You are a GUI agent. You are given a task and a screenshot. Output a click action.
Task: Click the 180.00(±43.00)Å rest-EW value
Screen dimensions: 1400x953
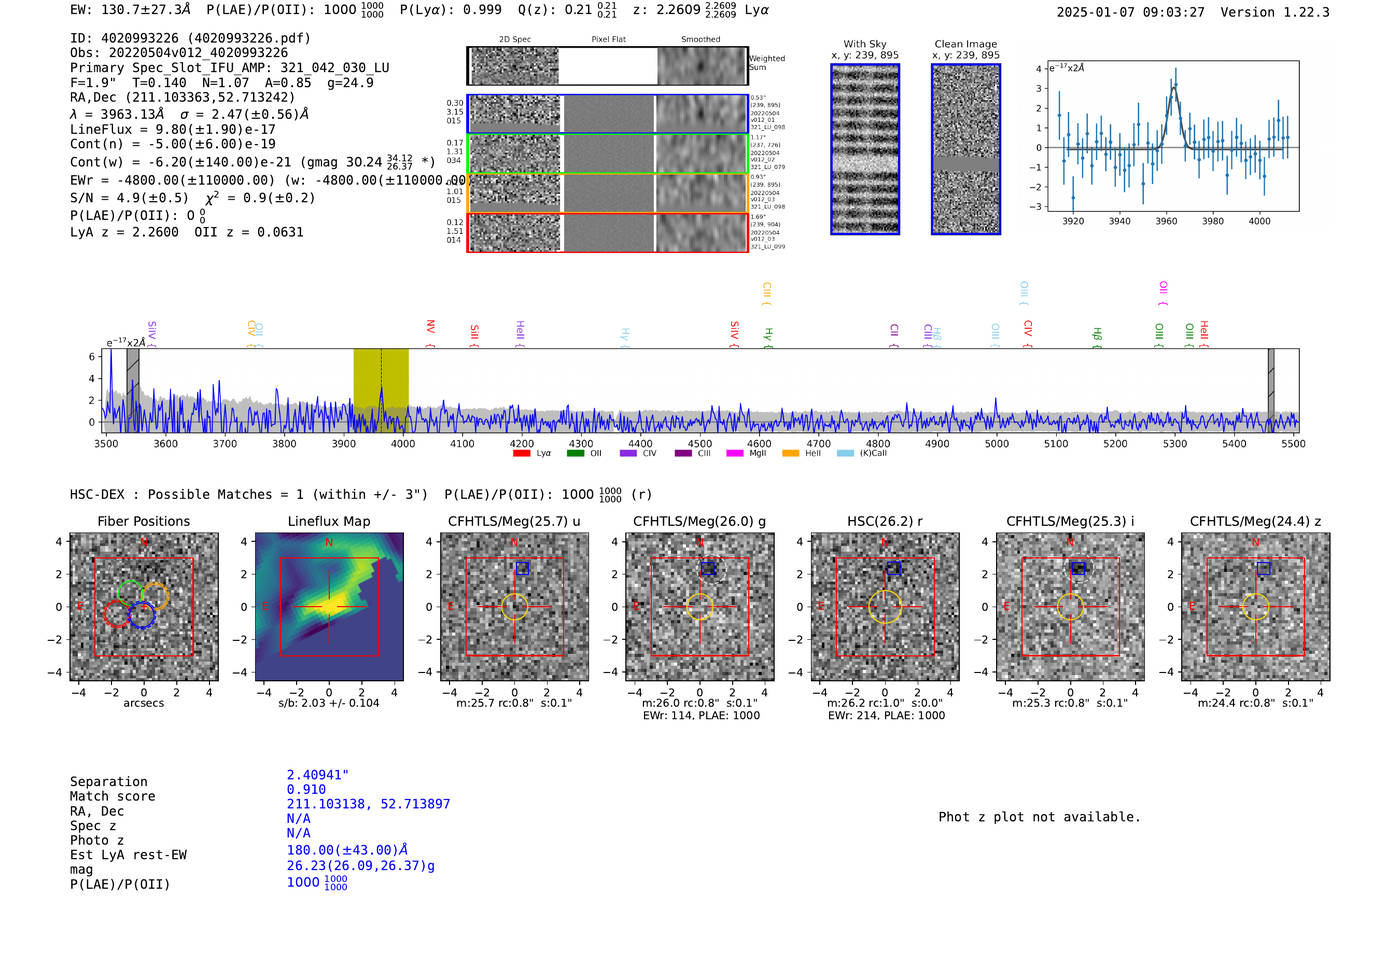pyautogui.click(x=347, y=850)
